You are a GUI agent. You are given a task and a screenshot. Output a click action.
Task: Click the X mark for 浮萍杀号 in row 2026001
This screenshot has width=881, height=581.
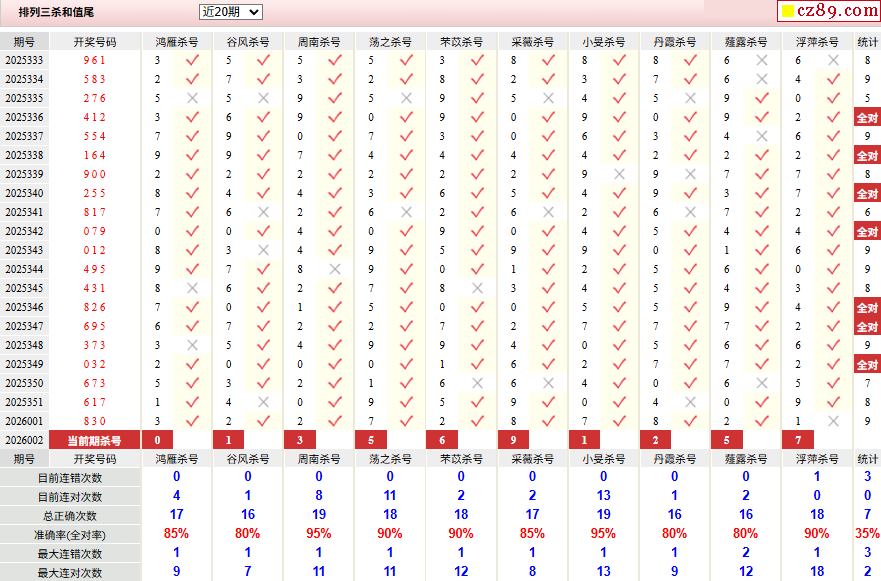833,421
